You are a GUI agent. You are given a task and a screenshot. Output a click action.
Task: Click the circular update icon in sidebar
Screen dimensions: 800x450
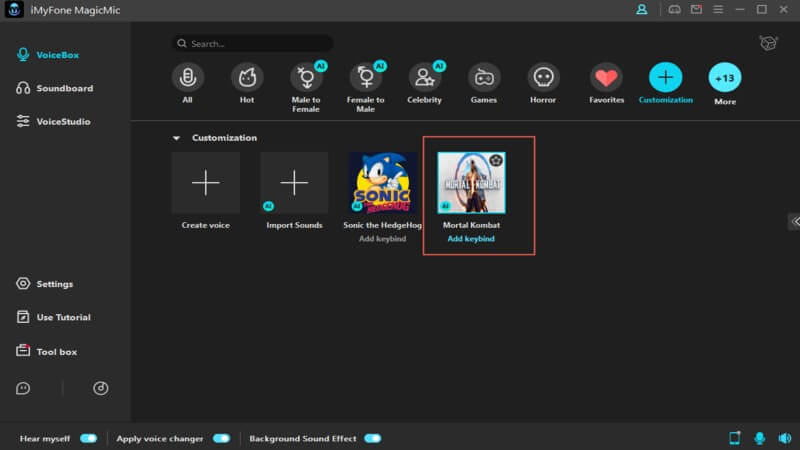tap(101, 388)
